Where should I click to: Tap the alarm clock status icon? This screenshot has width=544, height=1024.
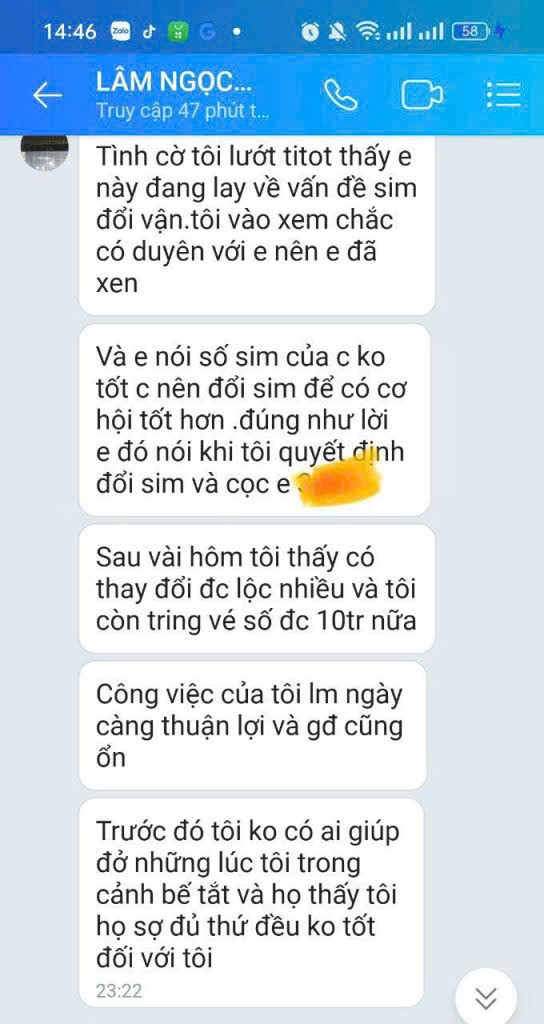pos(310,31)
